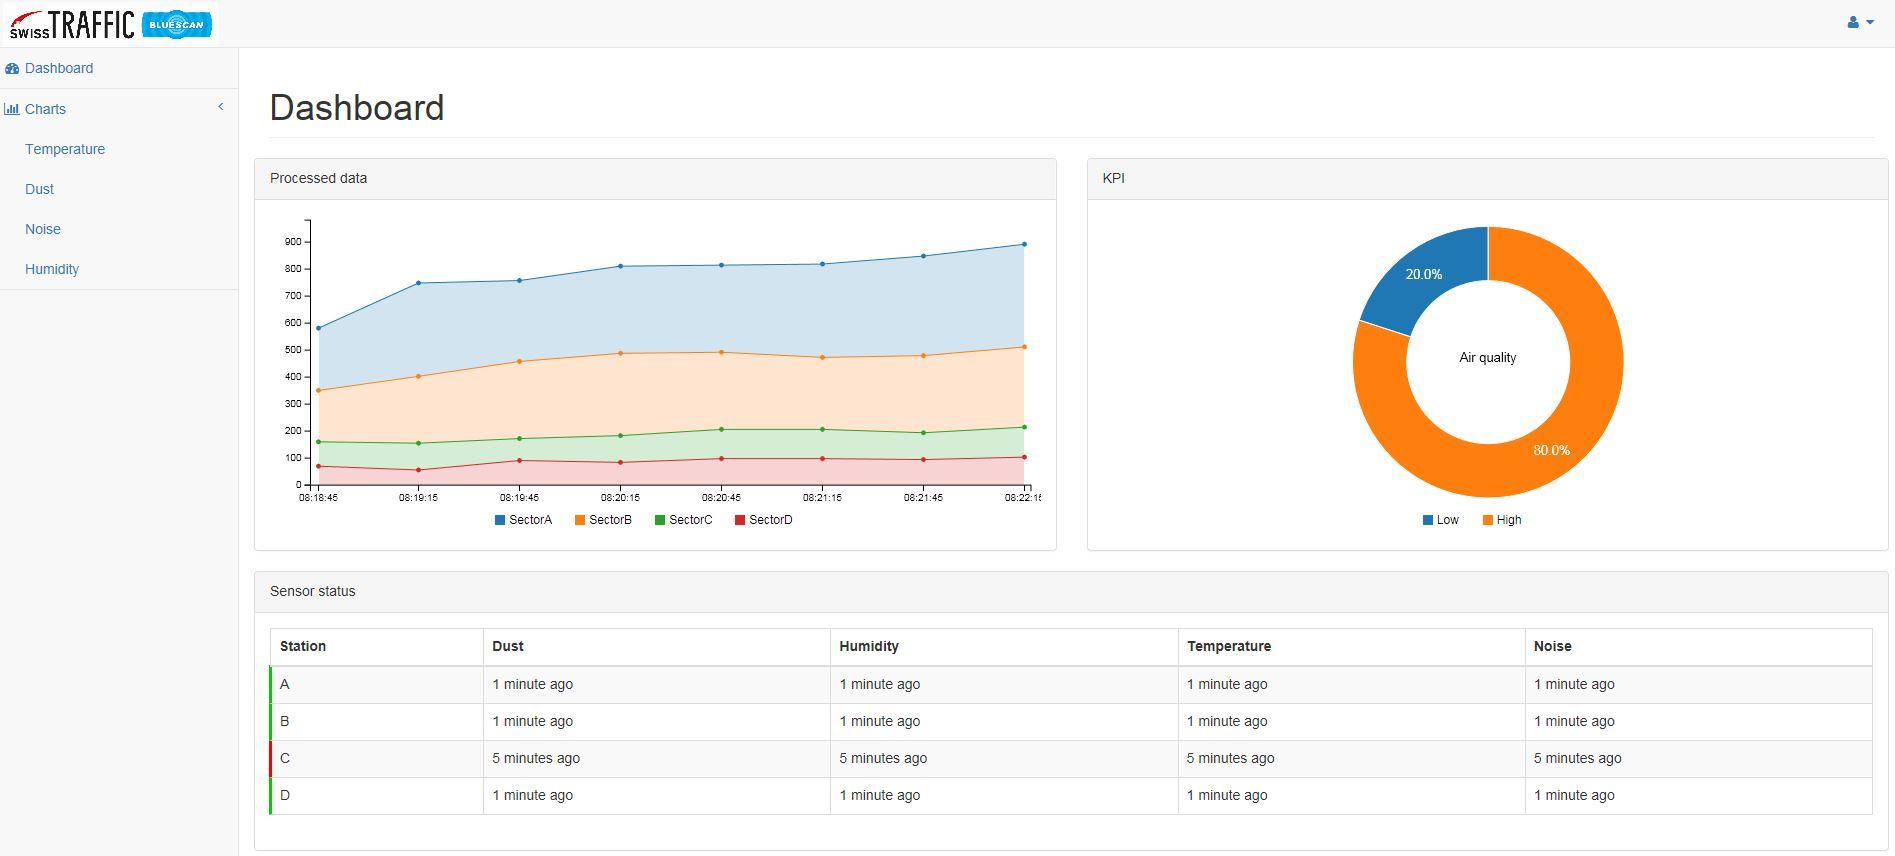This screenshot has height=856, width=1895.
Task: Click the Swiss Traffic logo
Action: (72, 24)
